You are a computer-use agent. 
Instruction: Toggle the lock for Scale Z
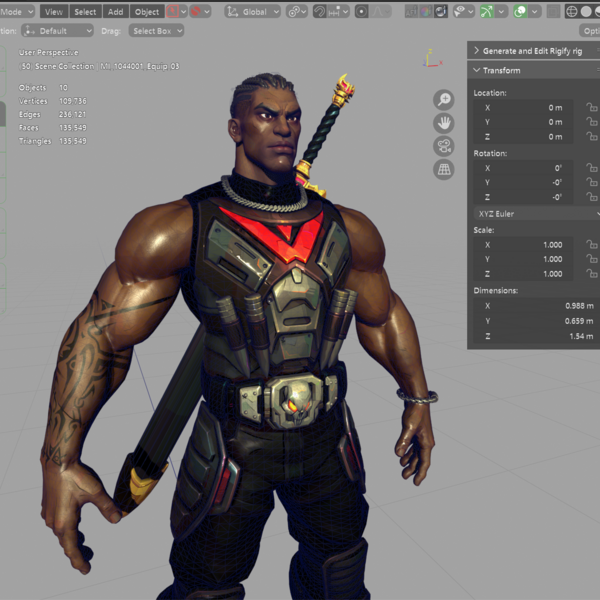click(592, 273)
